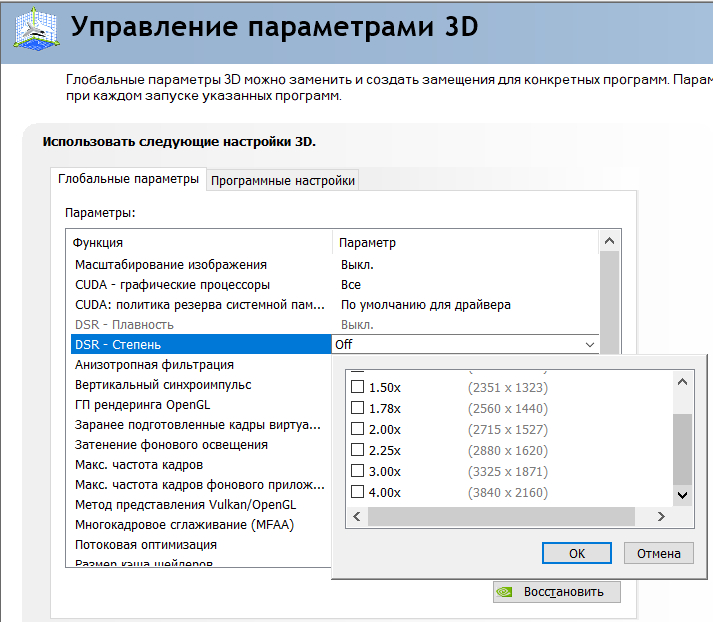Click the horizontal scrollbar thumb in DSR popup
Viewport: 713px width, 622px height.
tap(501, 517)
